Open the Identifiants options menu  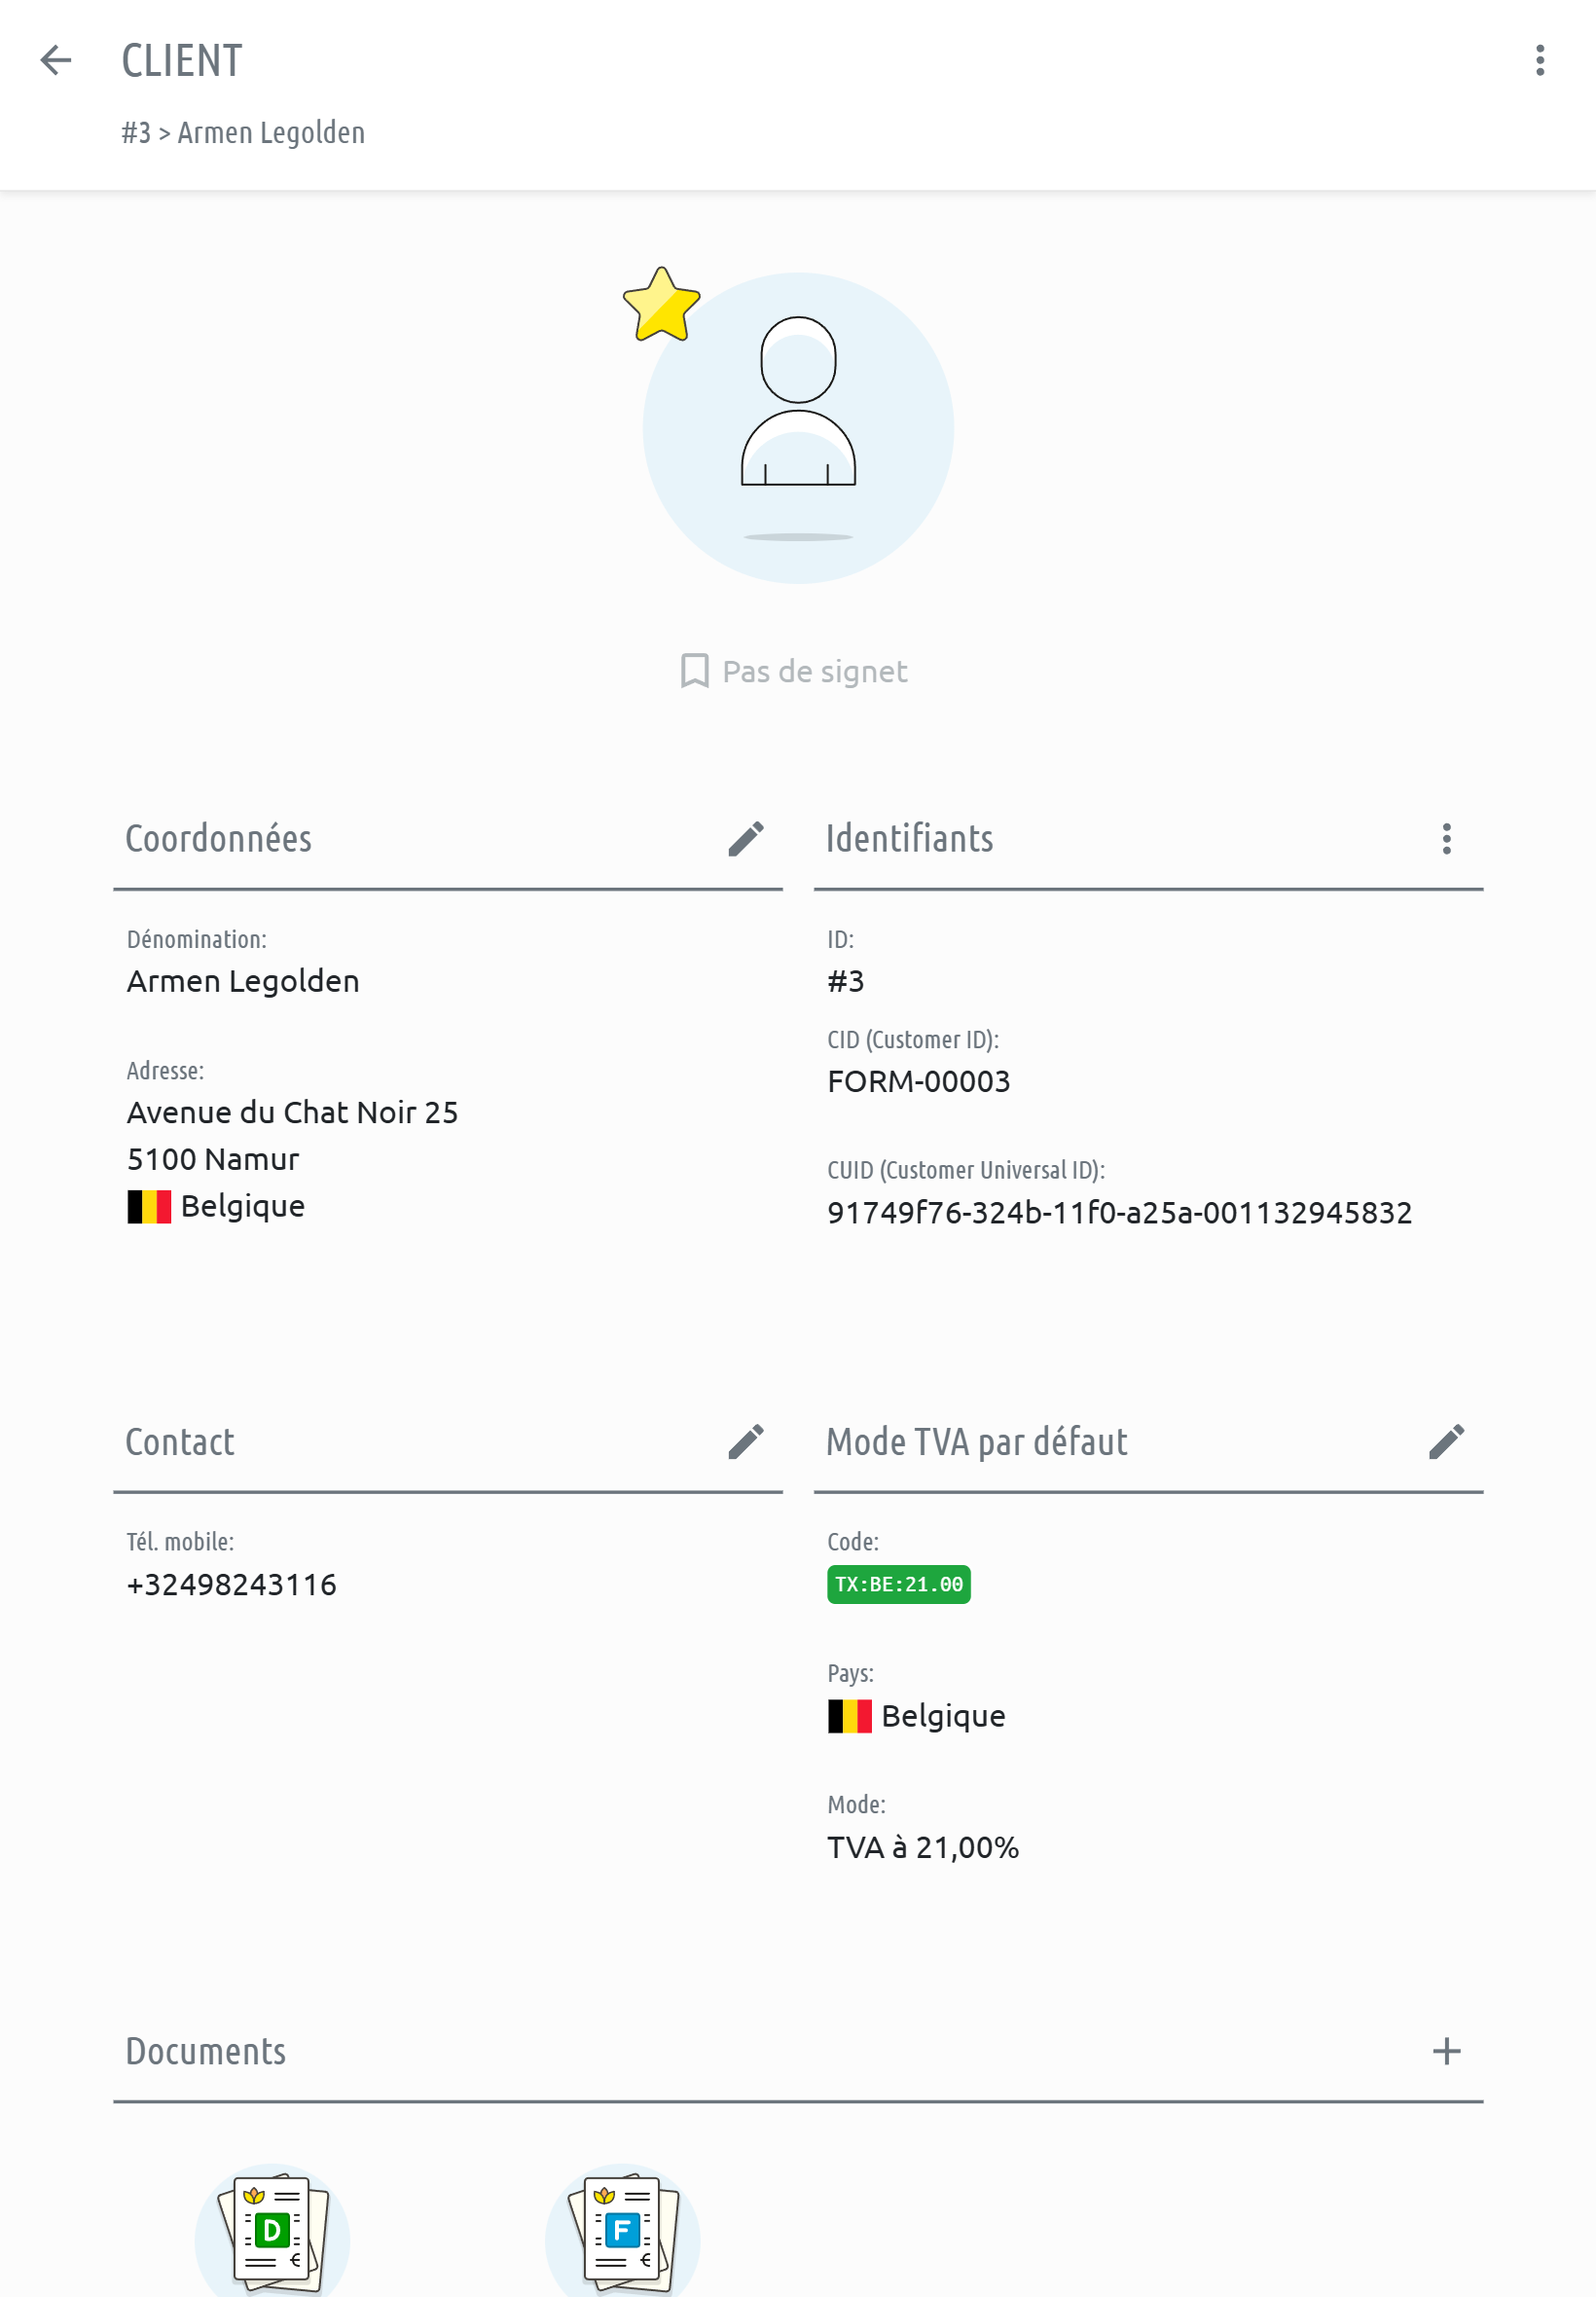(x=1446, y=839)
